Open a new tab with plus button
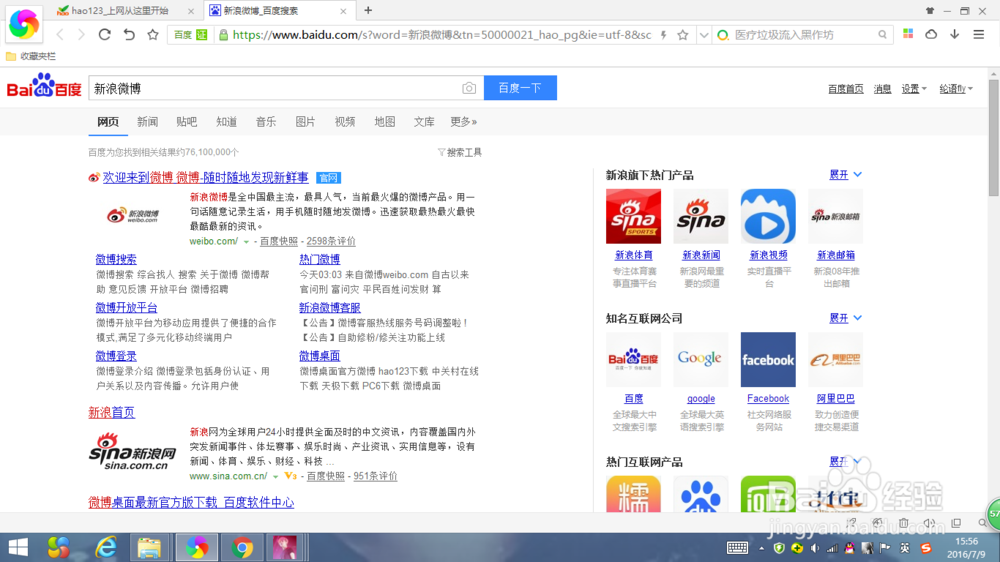 click(368, 10)
